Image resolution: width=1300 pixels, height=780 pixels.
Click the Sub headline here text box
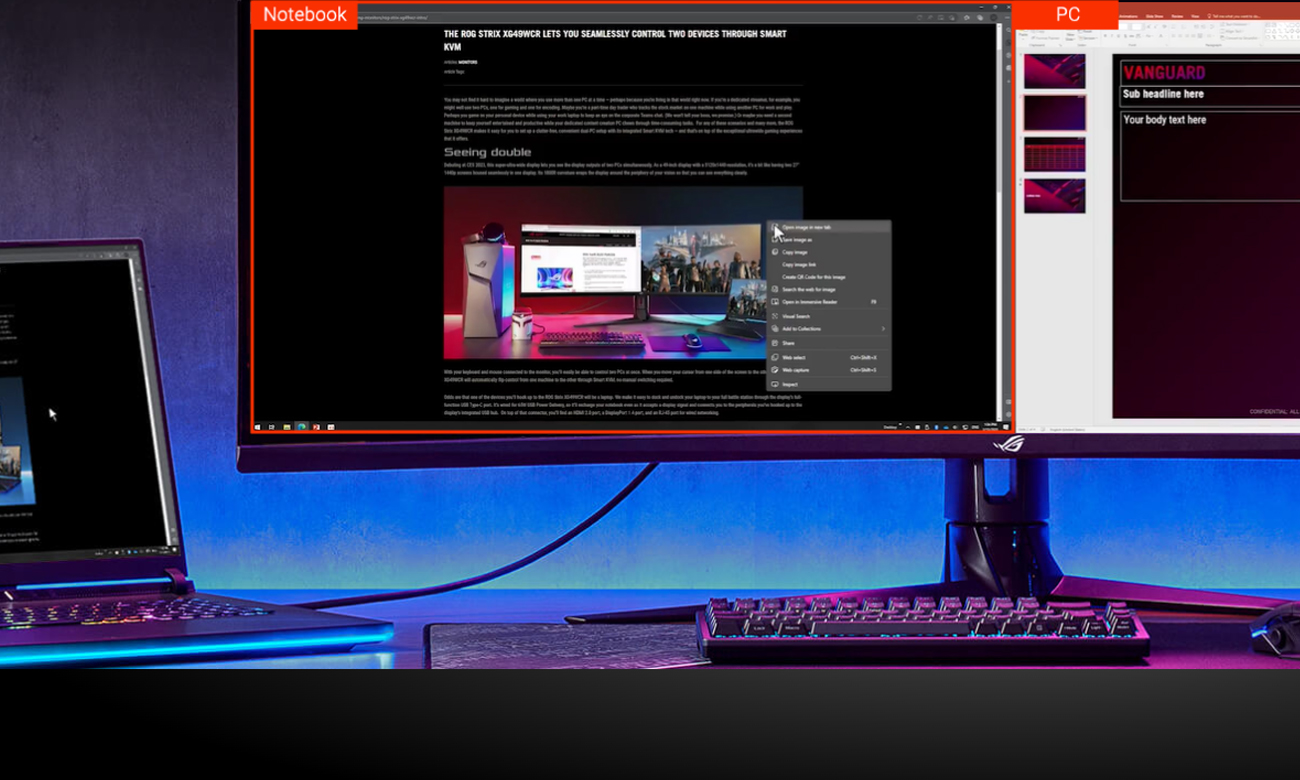pos(1210,95)
